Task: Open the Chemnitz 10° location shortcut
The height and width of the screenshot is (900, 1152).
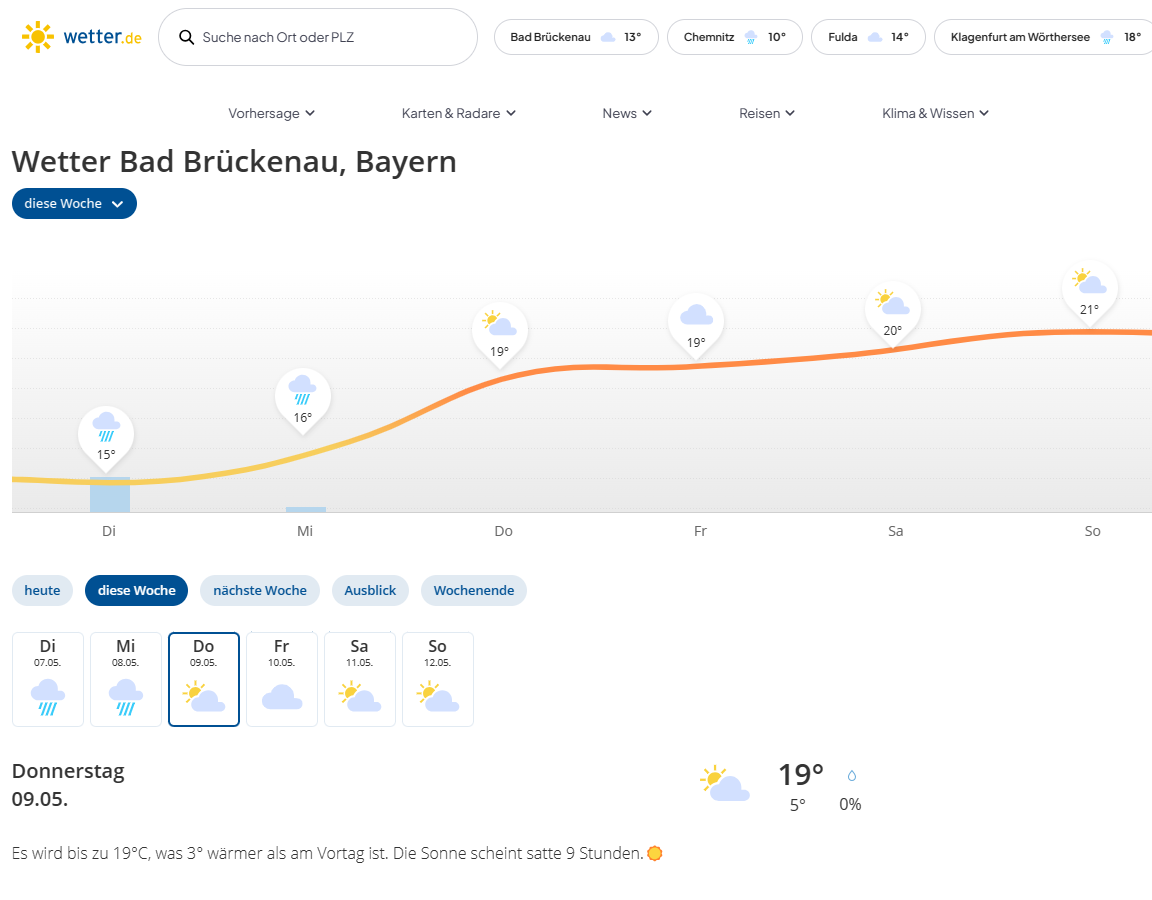Action: [x=735, y=37]
